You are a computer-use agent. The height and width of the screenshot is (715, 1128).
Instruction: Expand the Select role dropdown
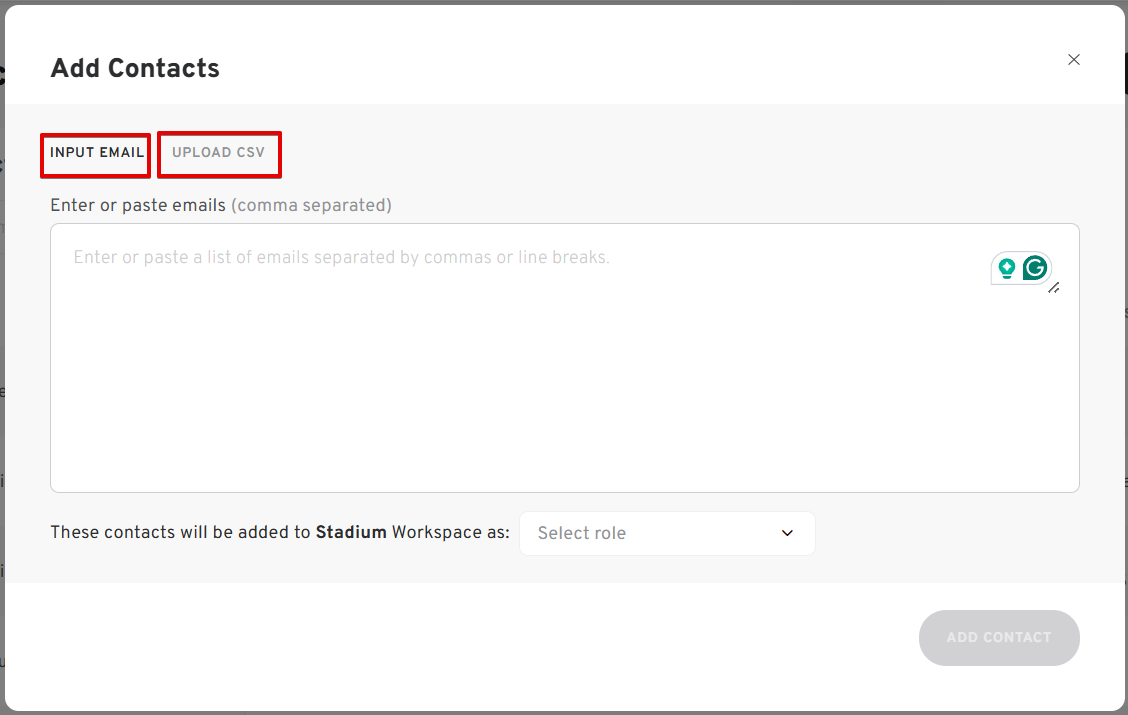(667, 533)
